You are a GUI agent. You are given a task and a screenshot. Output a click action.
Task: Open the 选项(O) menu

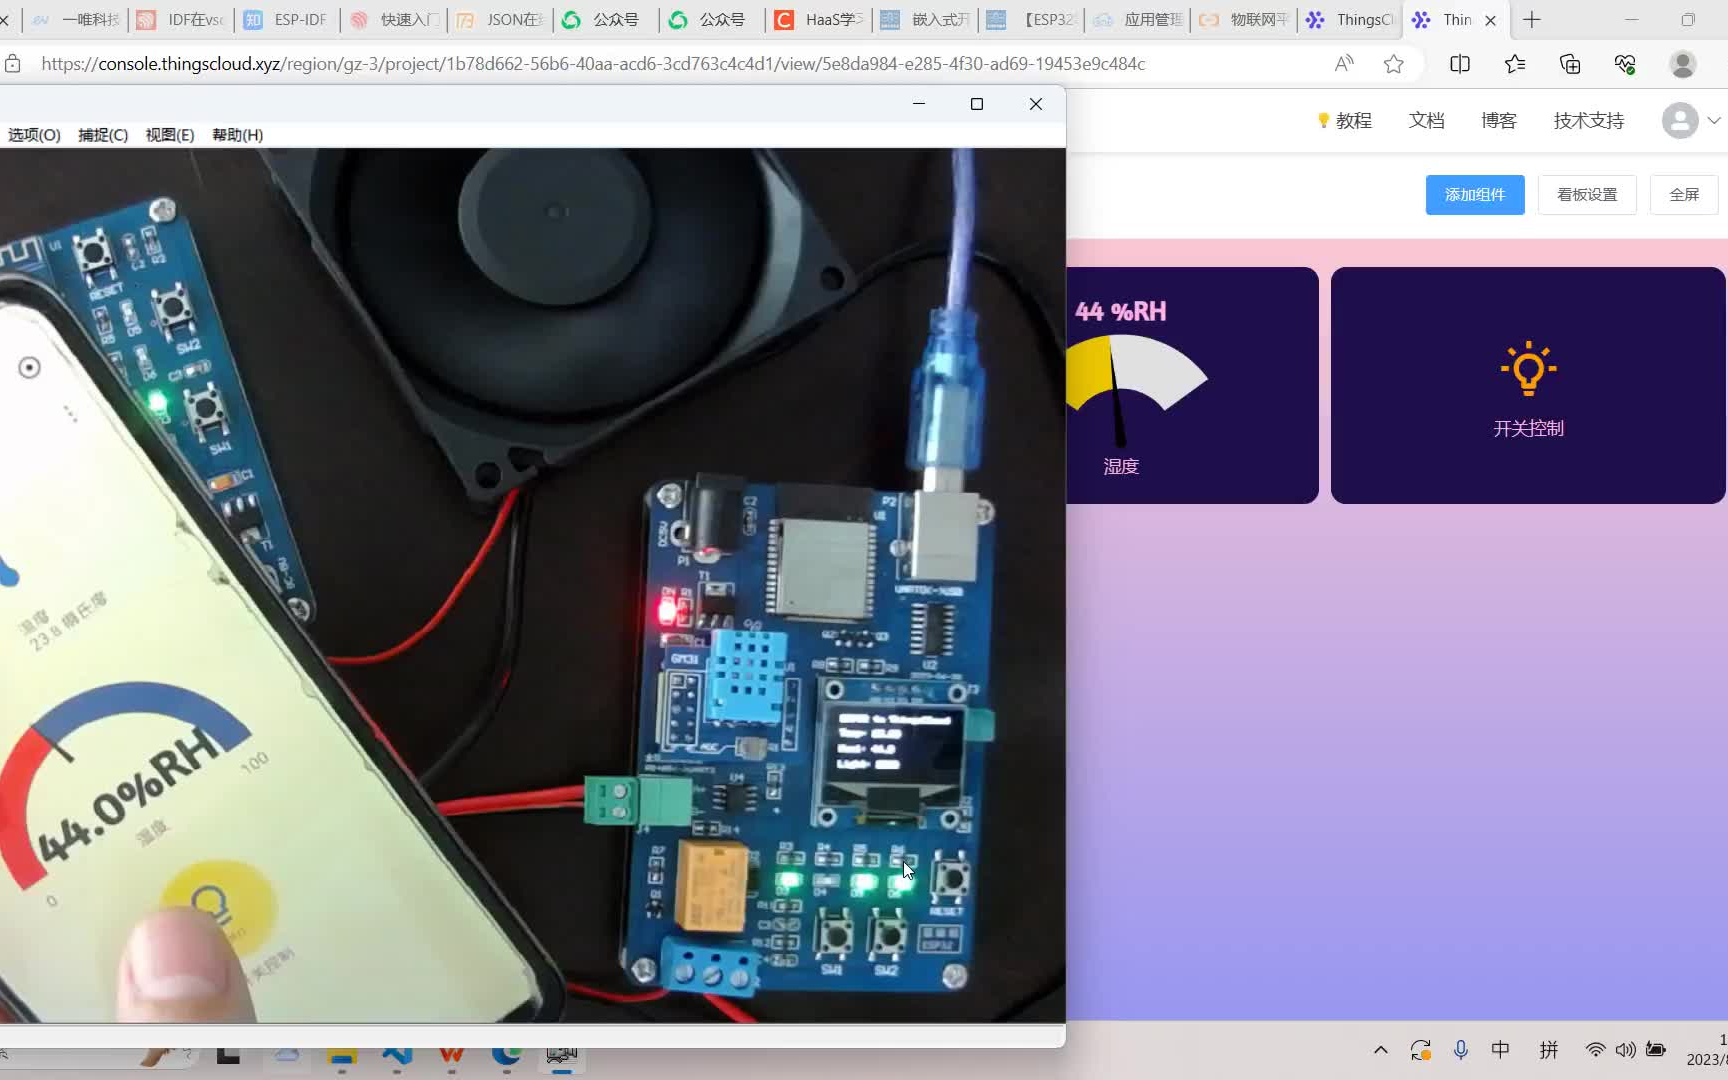coord(34,135)
